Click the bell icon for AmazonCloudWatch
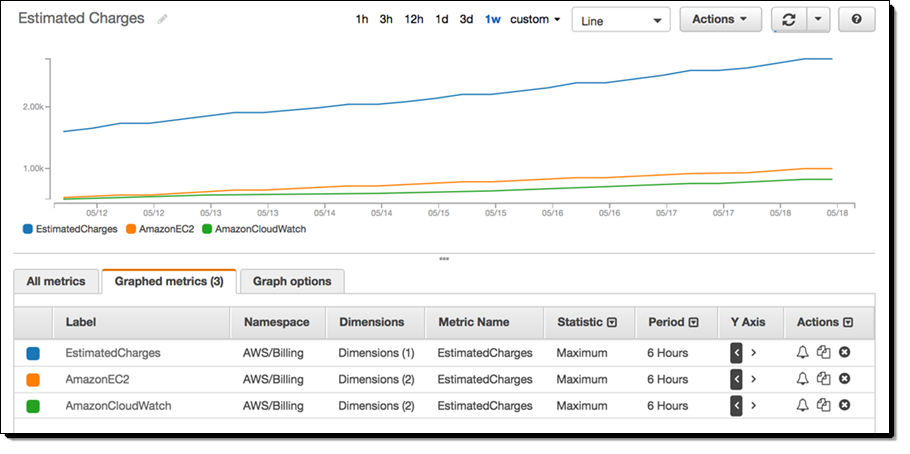910x454 pixels. 802,406
